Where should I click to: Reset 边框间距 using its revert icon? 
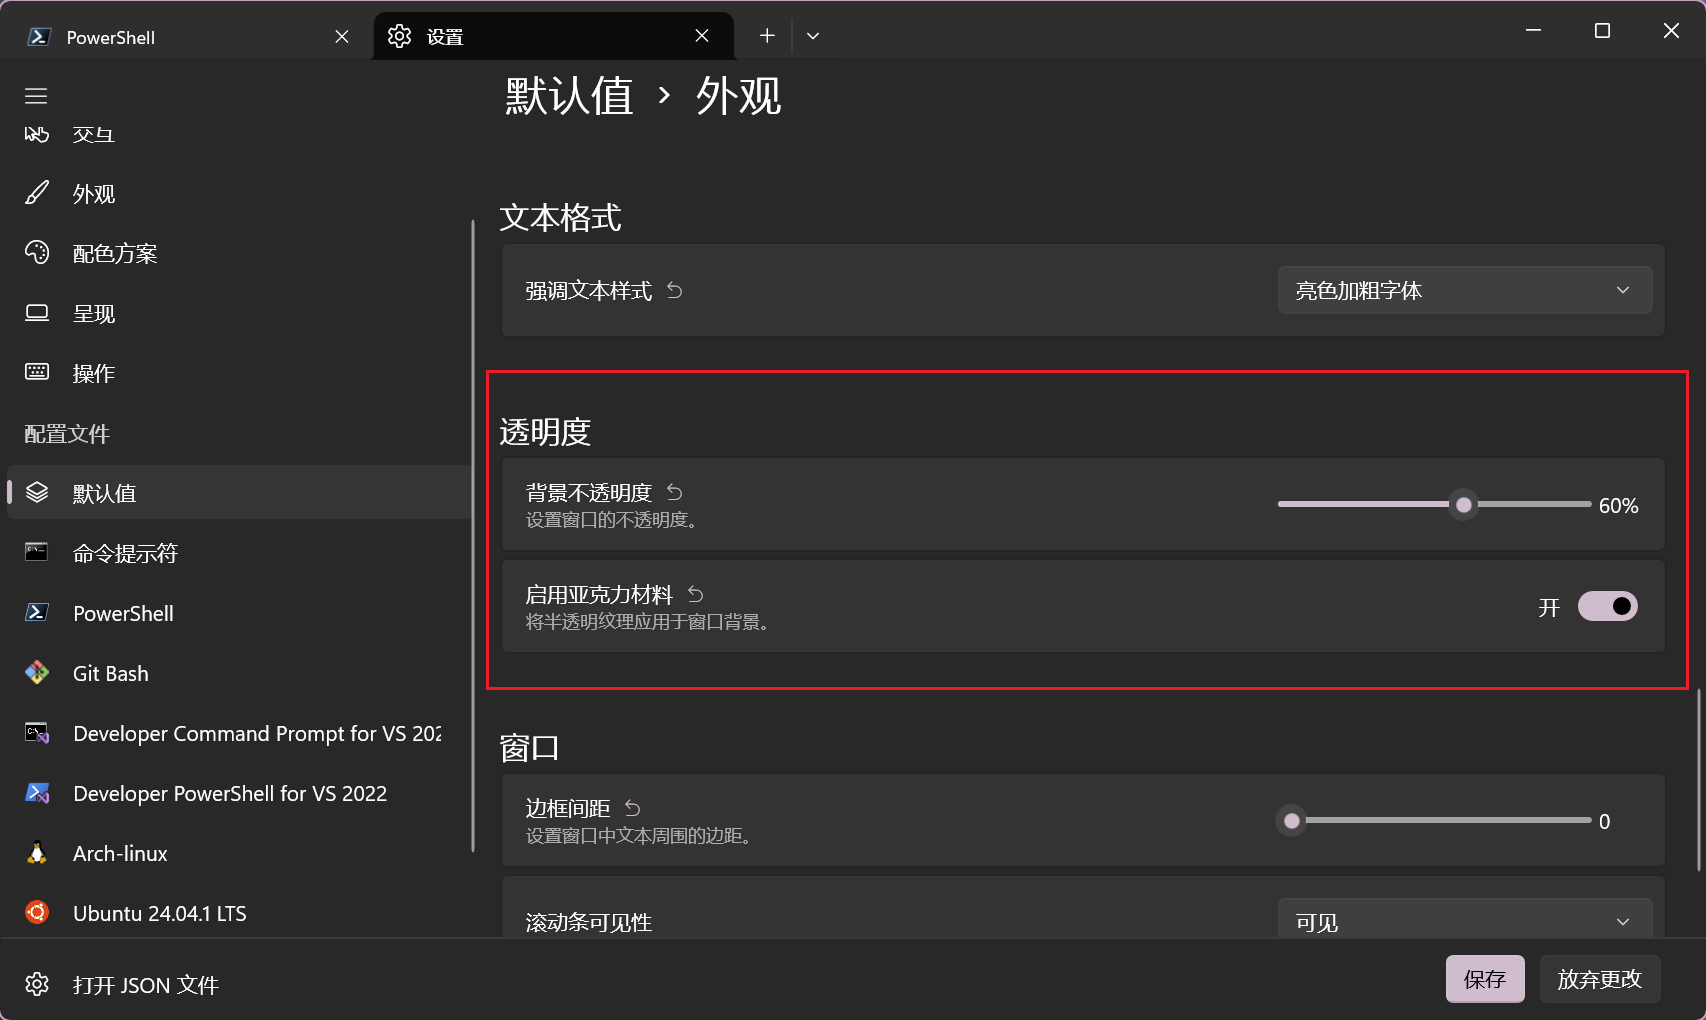(633, 807)
